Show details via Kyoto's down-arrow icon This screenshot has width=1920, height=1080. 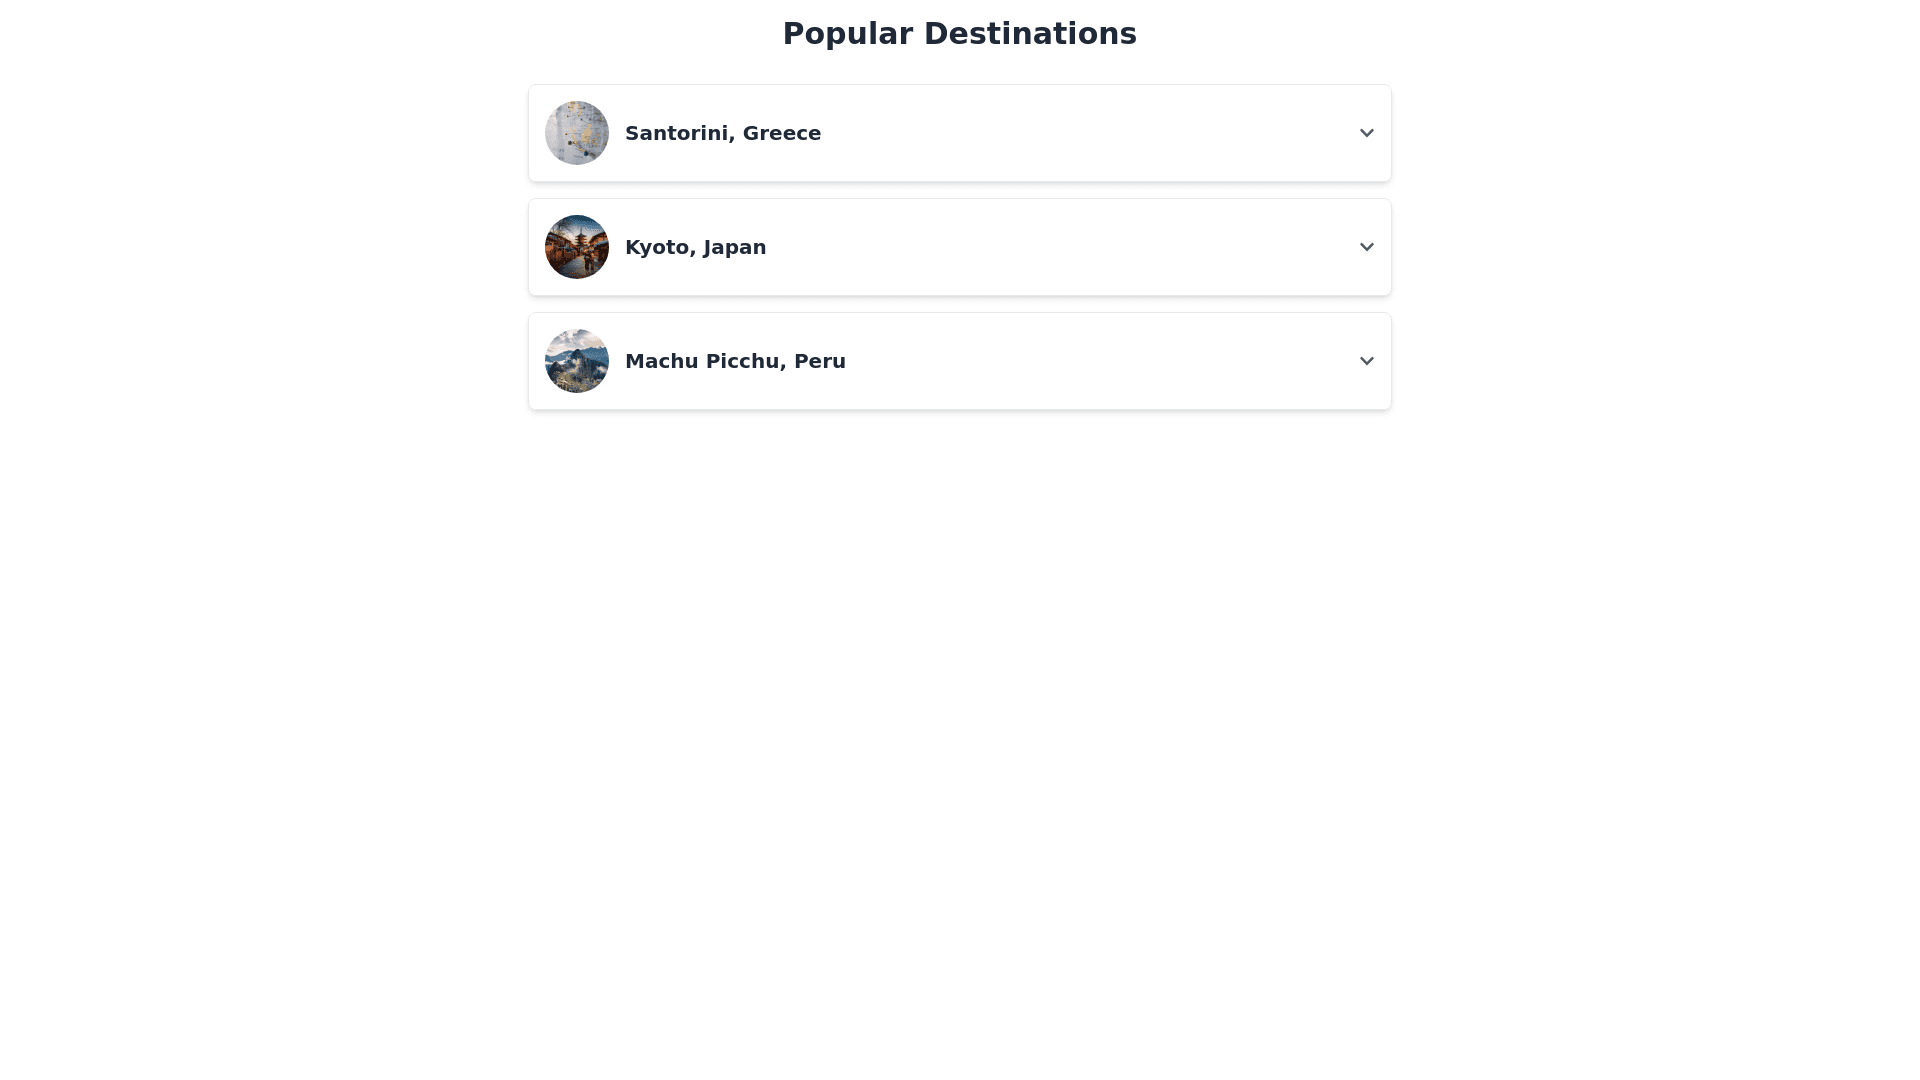point(1366,247)
